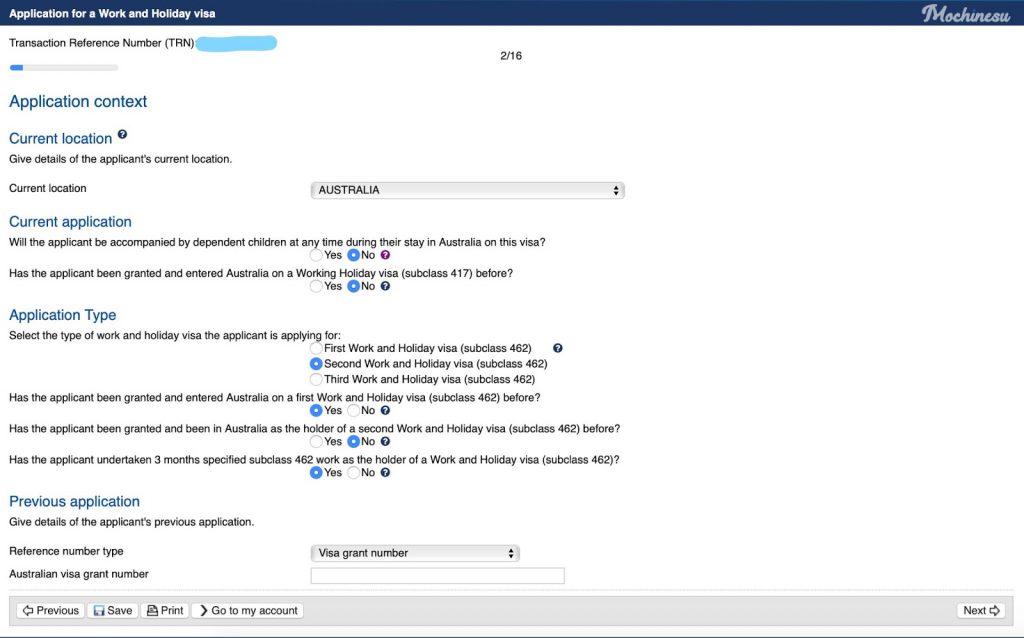Screen dimensions: 1024x638
Task: Select First Work and Holiday visa option
Action: (x=317, y=348)
